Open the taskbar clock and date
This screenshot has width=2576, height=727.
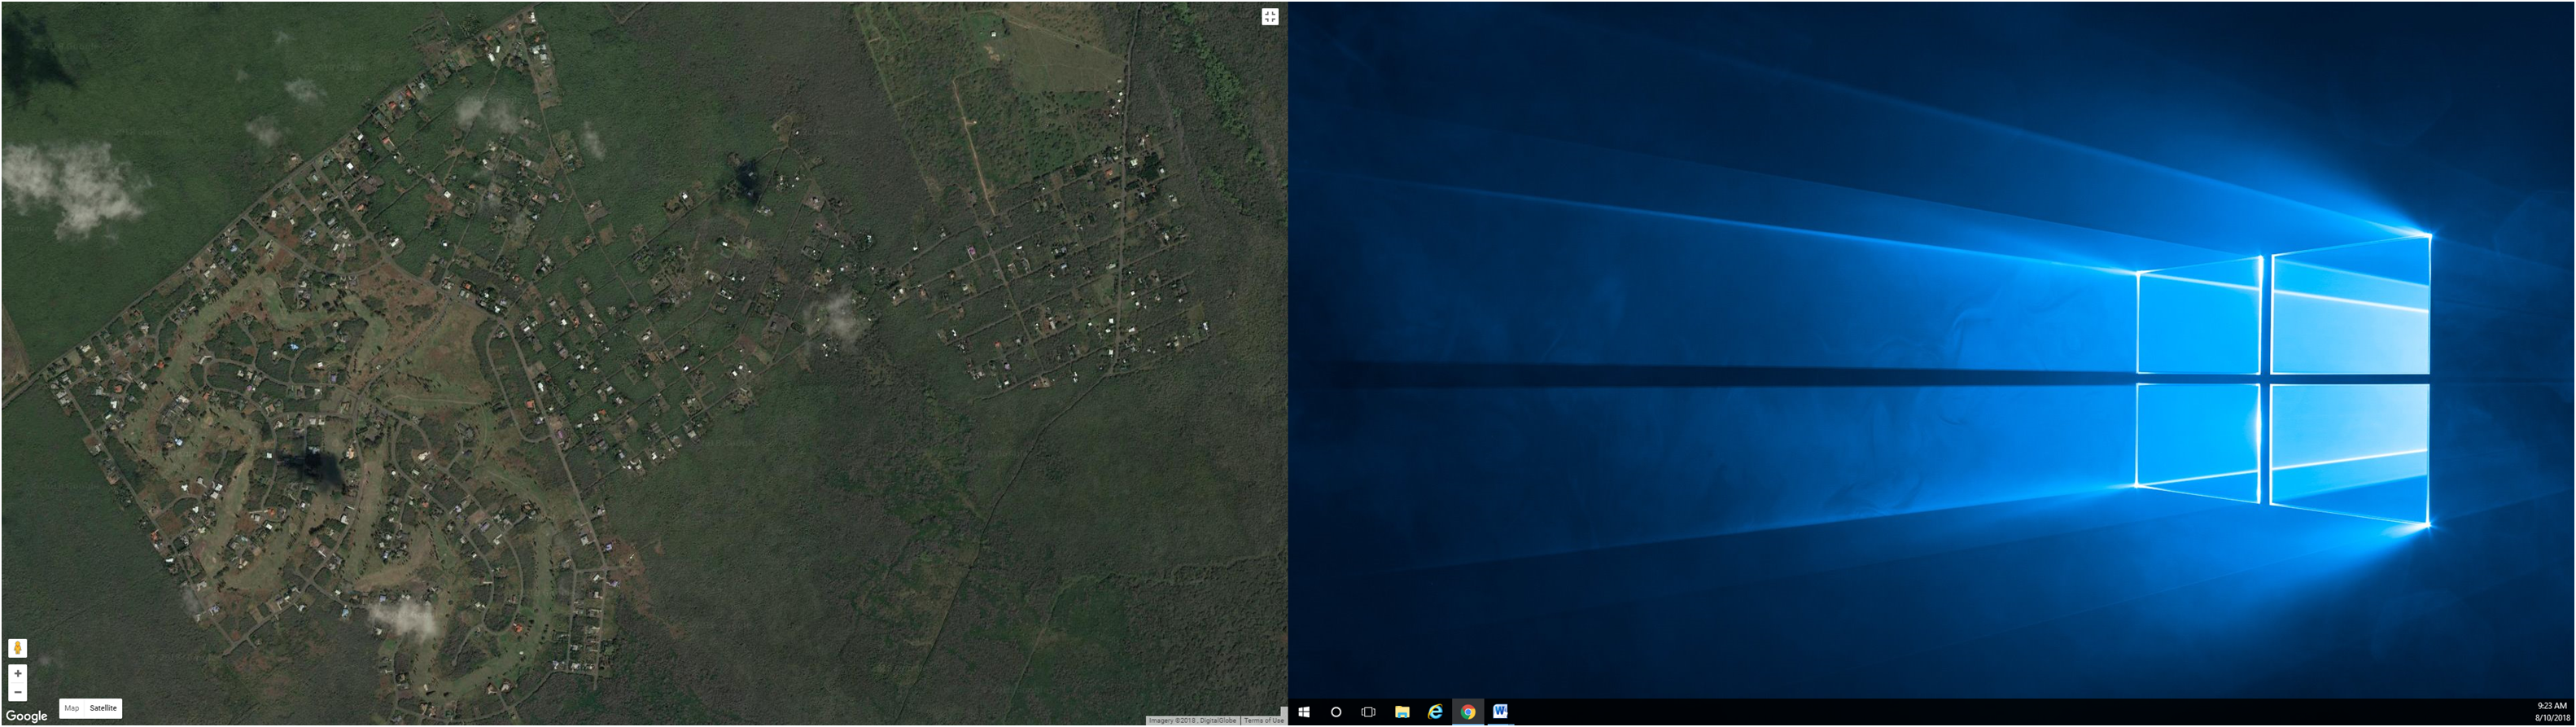(2551, 712)
